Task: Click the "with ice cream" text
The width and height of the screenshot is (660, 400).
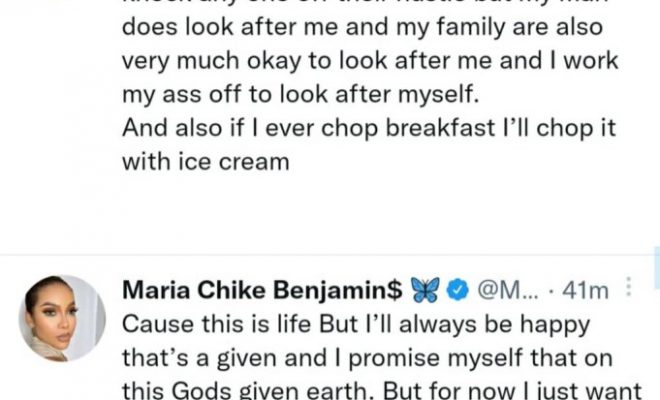Action: (205, 164)
